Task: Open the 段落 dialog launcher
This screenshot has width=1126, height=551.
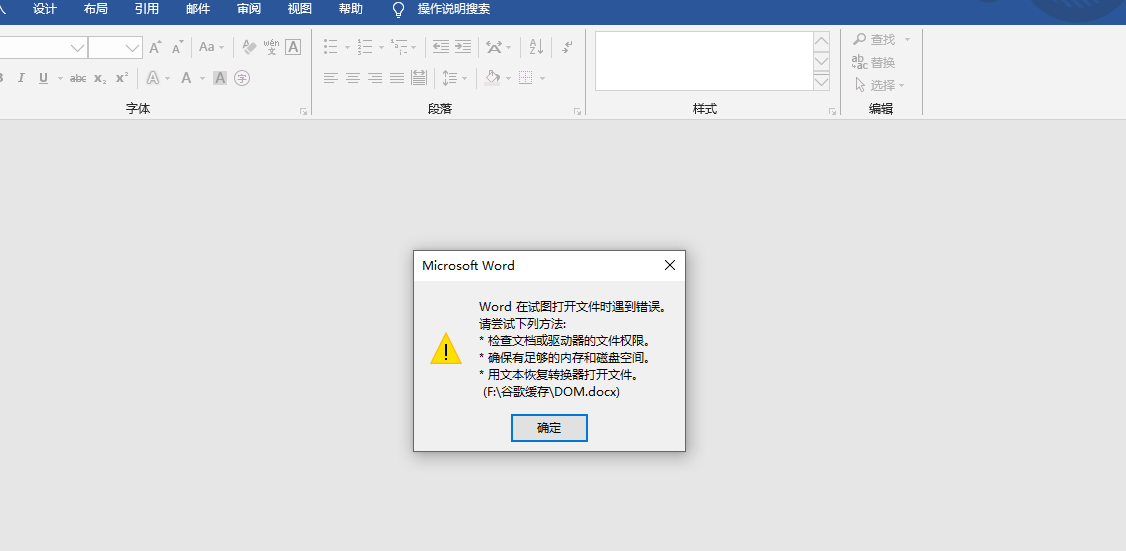Action: 577,111
